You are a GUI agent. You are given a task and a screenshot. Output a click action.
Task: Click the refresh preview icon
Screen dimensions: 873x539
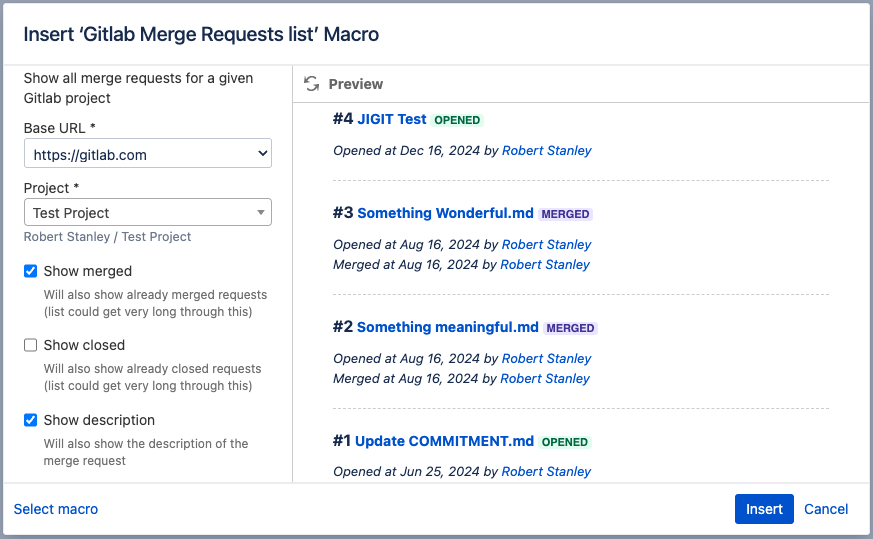pyautogui.click(x=312, y=84)
